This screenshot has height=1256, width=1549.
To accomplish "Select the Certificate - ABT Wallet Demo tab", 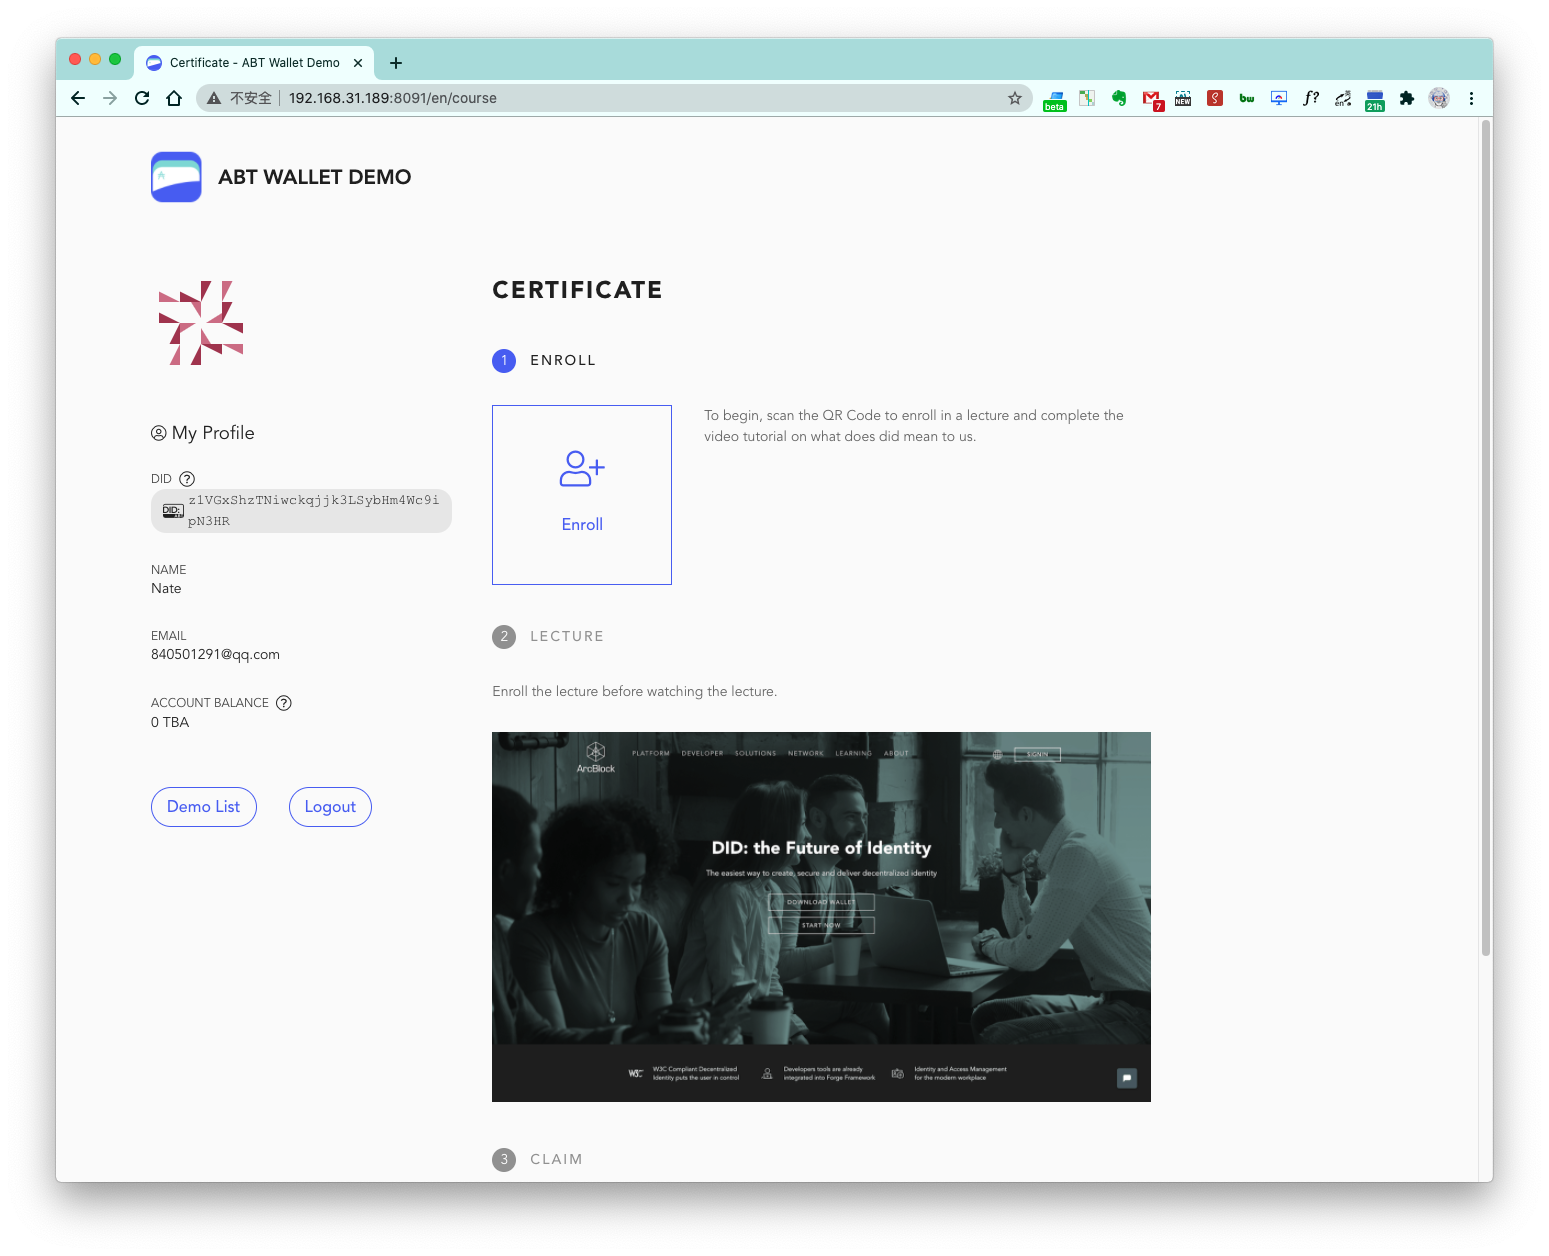I will [254, 62].
